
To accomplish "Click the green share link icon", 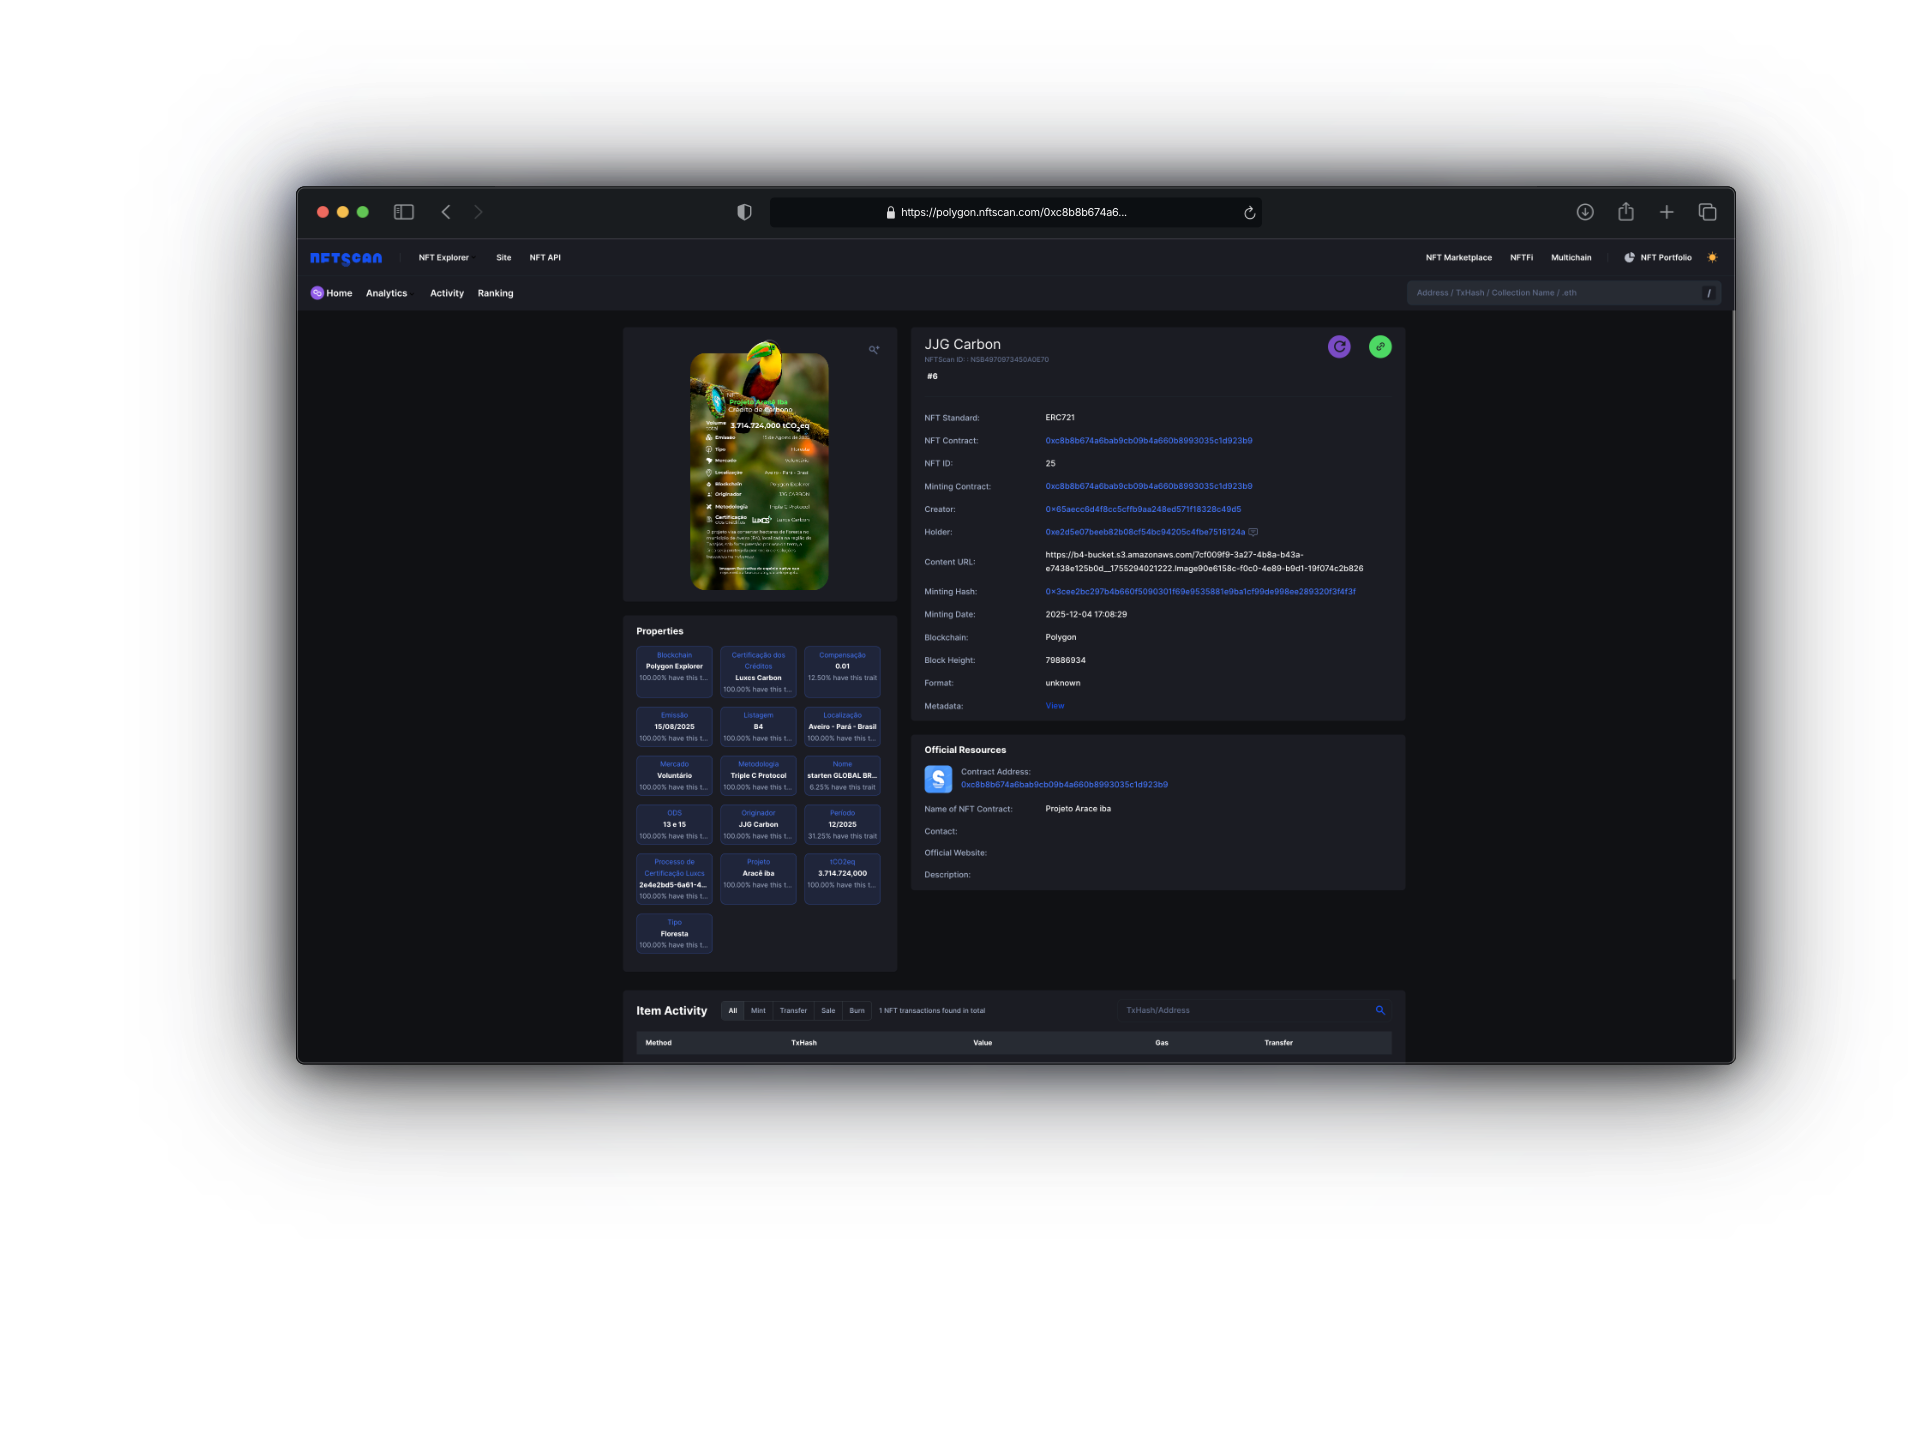I will pyautogui.click(x=1380, y=346).
